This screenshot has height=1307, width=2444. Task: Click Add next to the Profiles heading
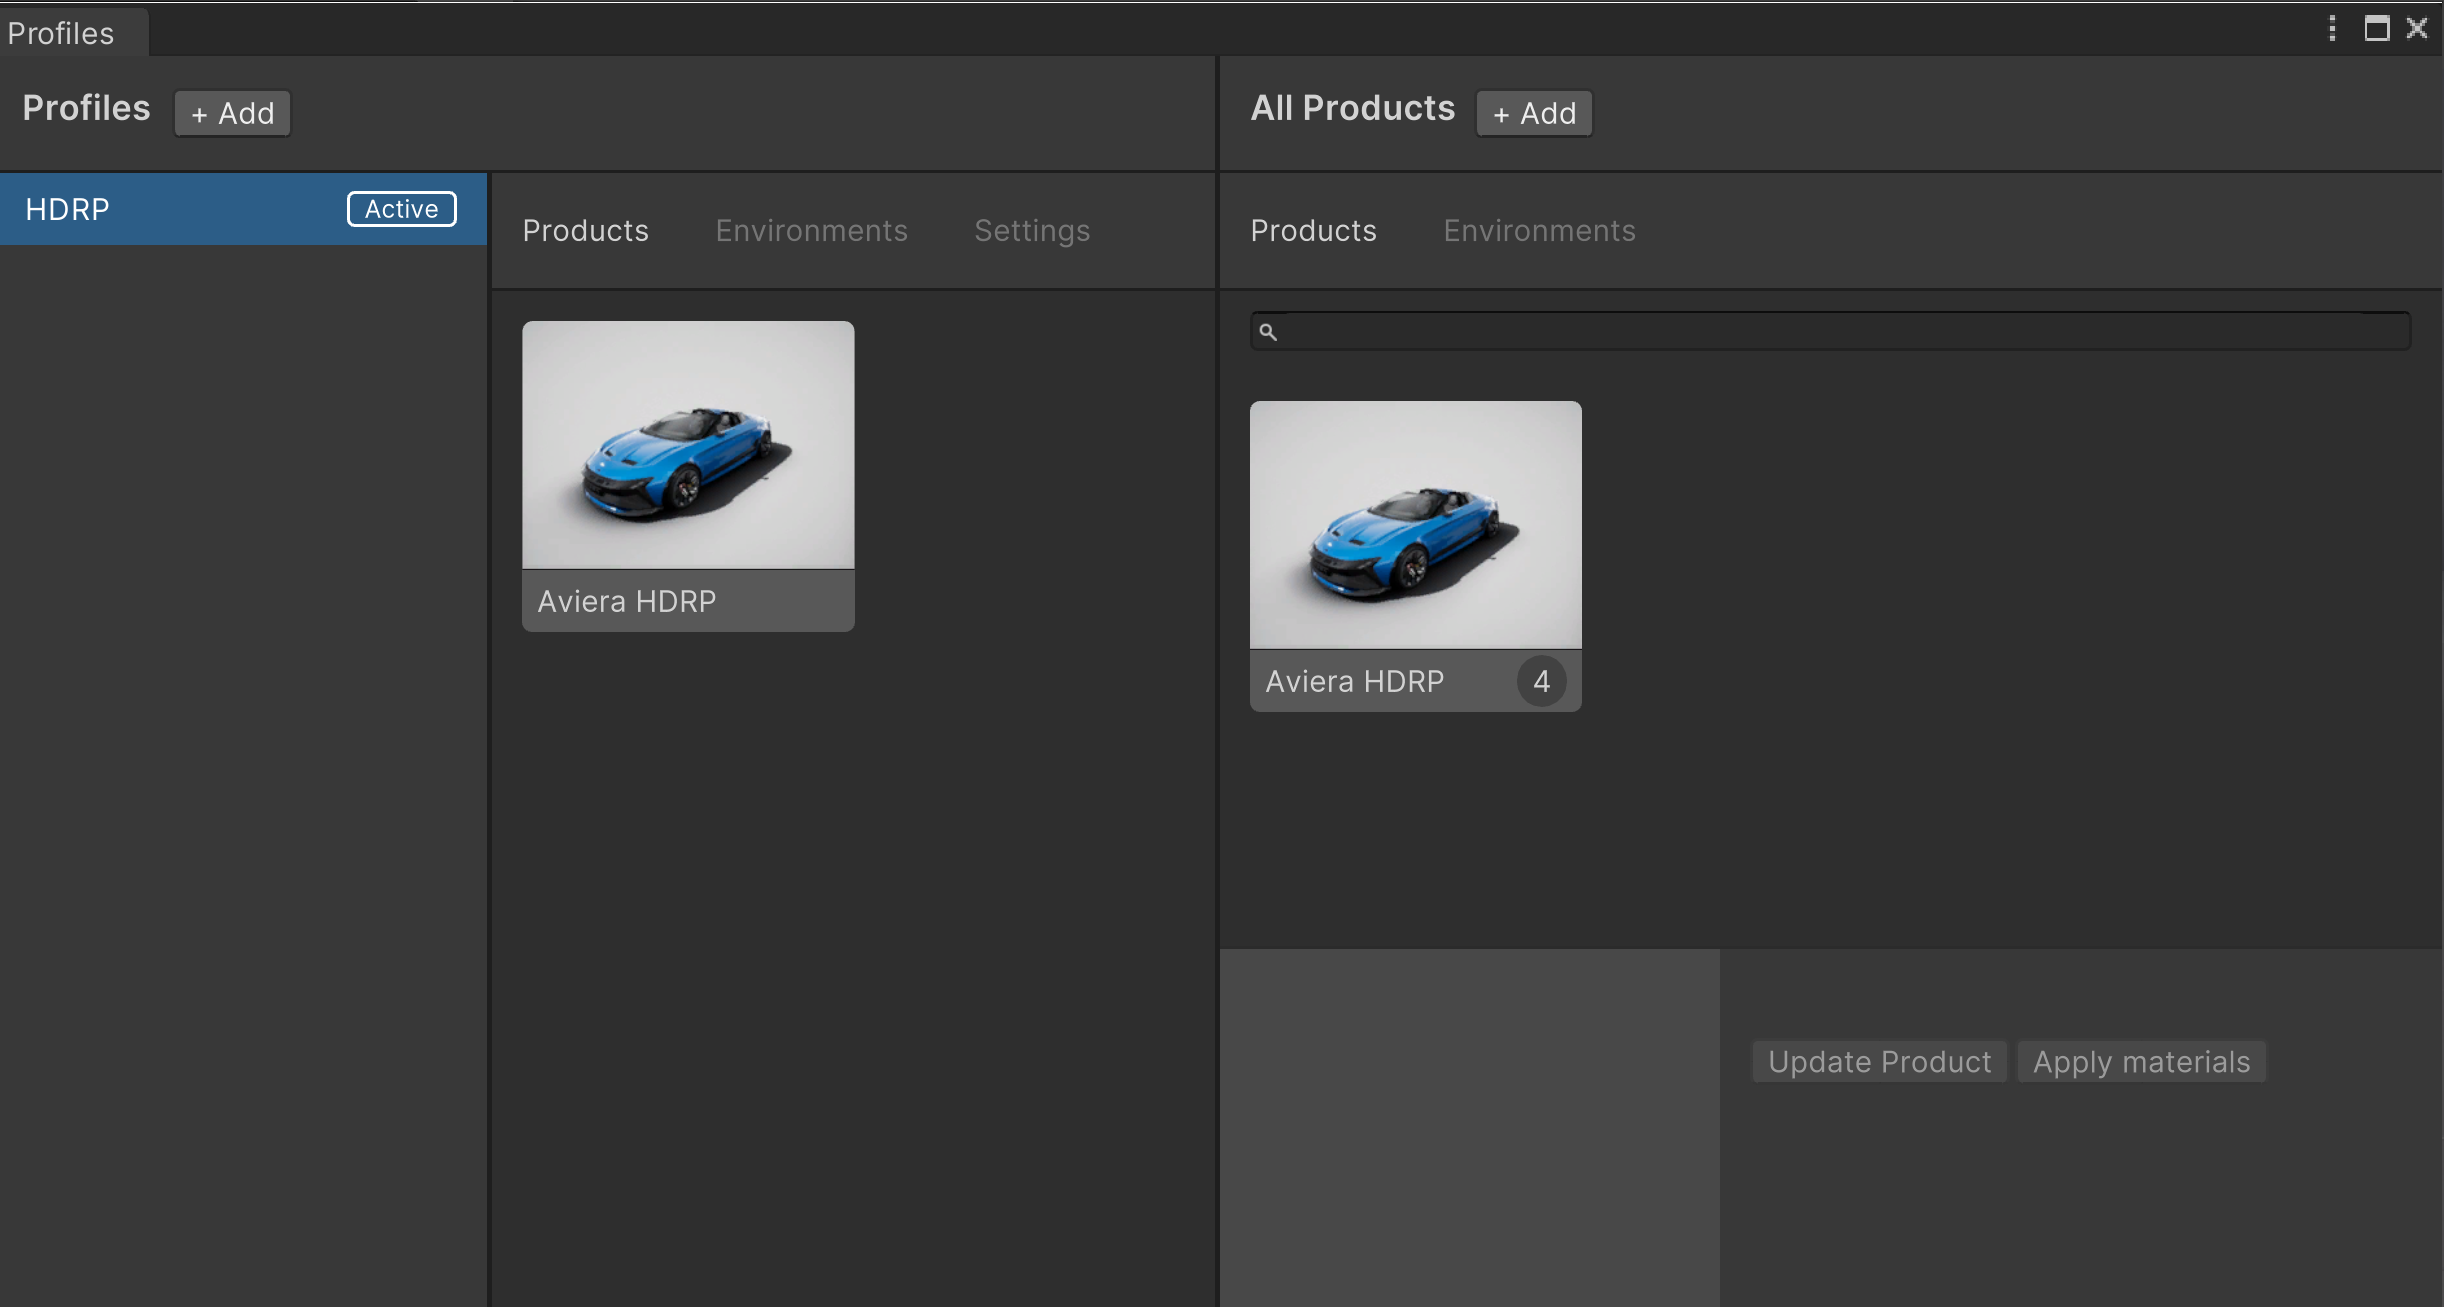[231, 113]
